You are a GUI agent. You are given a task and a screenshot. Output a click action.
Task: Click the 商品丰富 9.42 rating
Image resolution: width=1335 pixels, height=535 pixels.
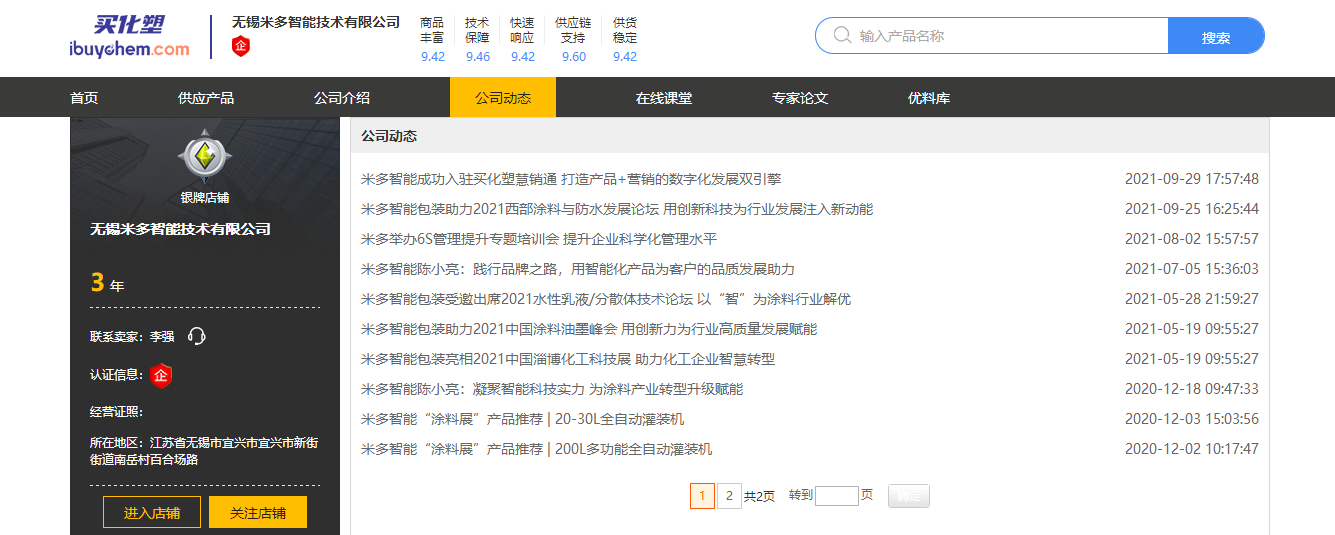(433, 39)
